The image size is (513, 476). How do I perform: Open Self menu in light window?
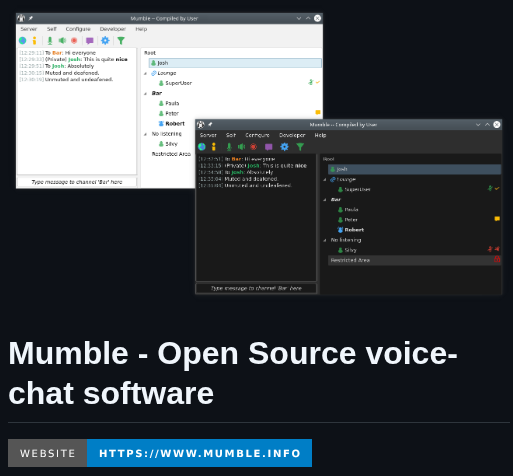pyautogui.click(x=52, y=29)
